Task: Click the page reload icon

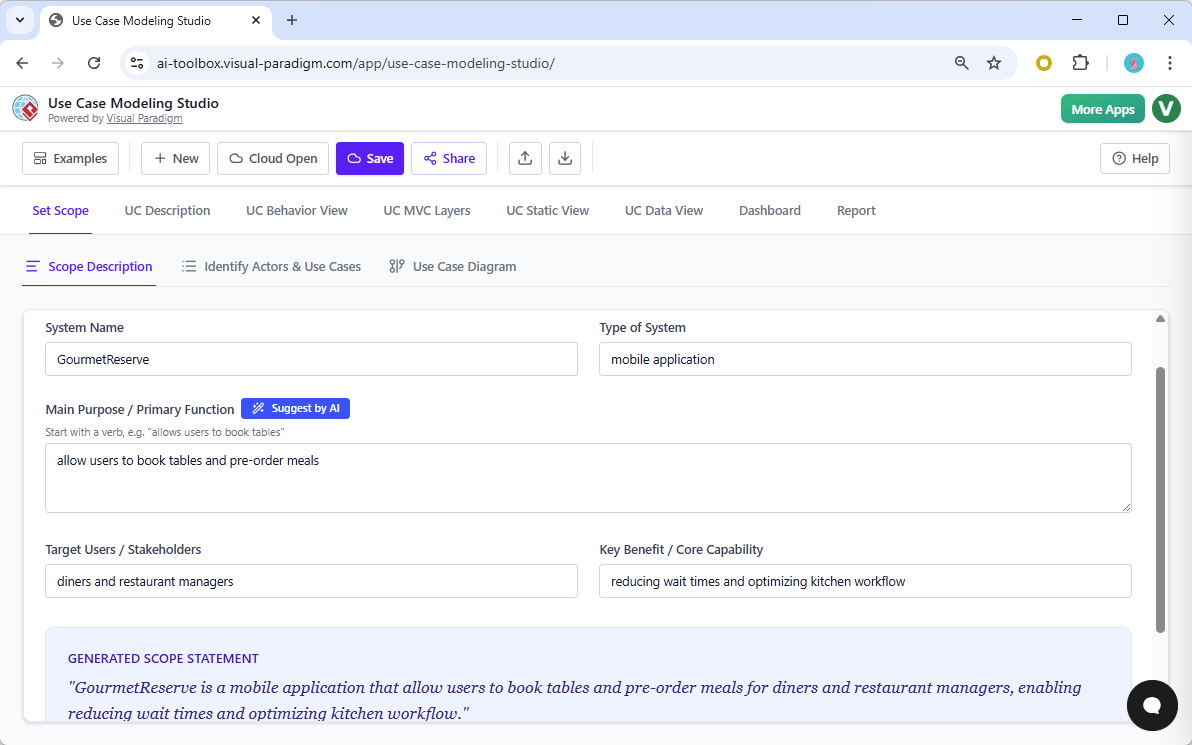Action: pos(94,62)
